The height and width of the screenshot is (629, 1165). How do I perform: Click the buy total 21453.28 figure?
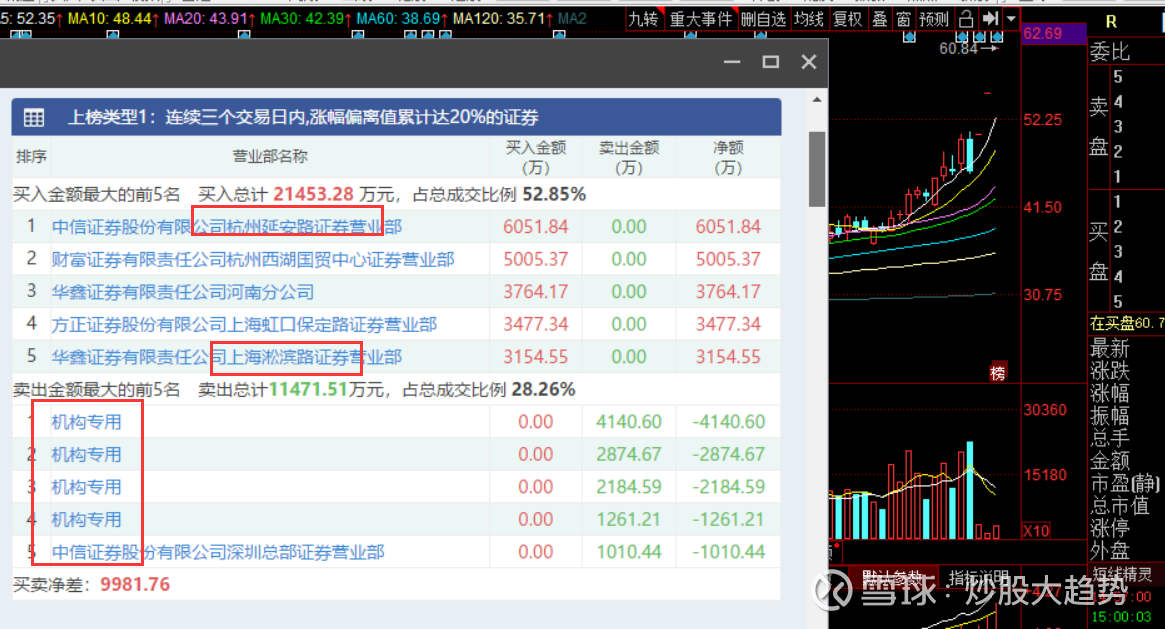314,195
